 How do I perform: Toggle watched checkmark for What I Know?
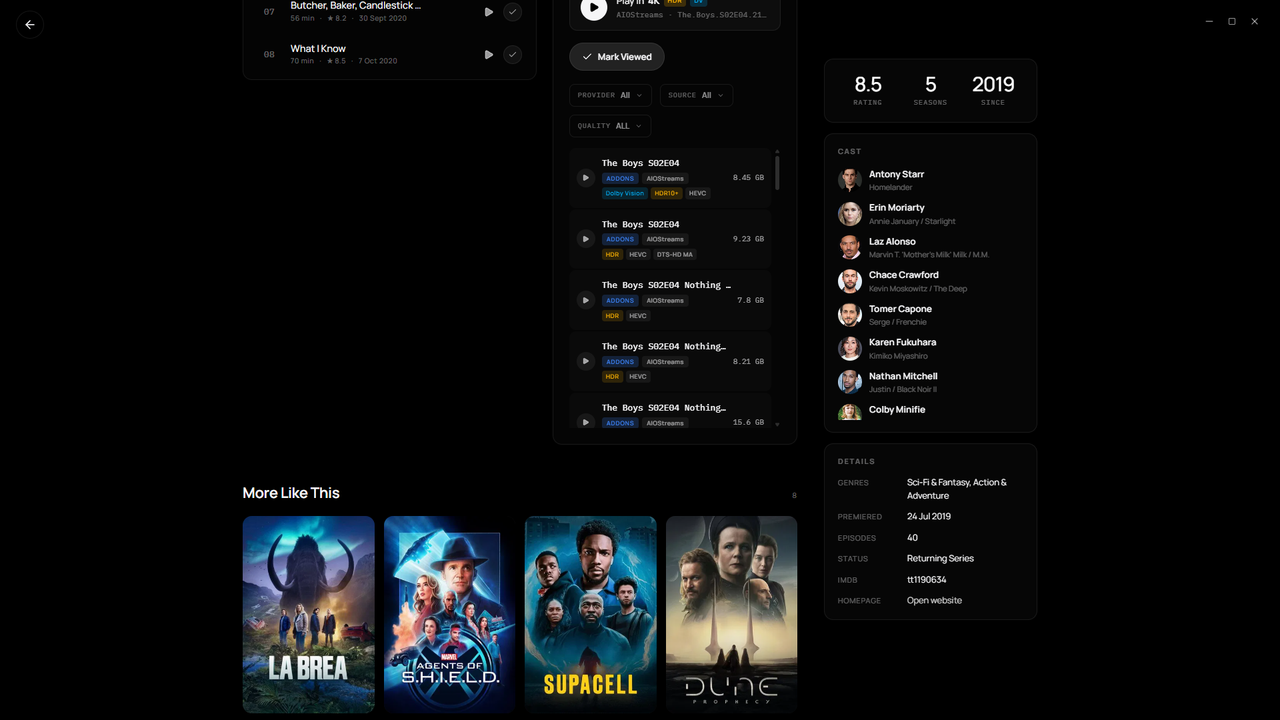tap(512, 55)
